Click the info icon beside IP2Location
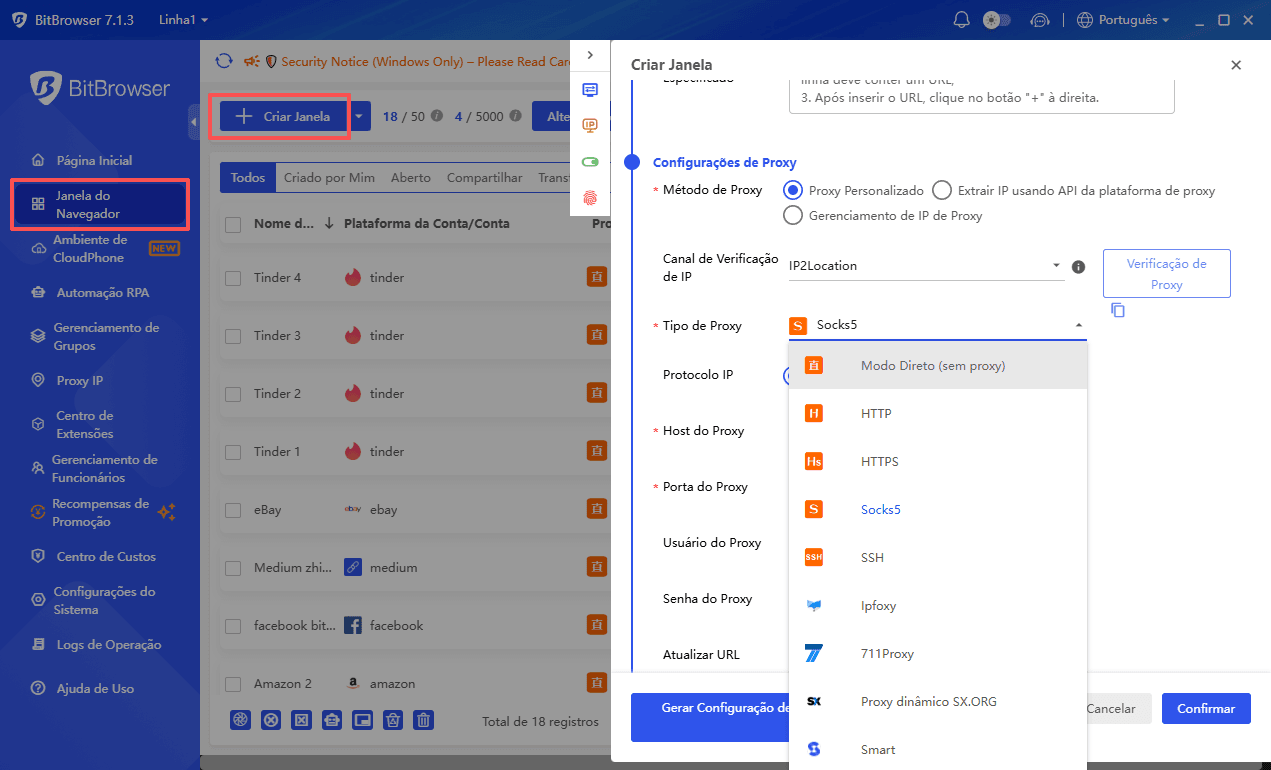This screenshot has width=1271, height=770. 1078,267
